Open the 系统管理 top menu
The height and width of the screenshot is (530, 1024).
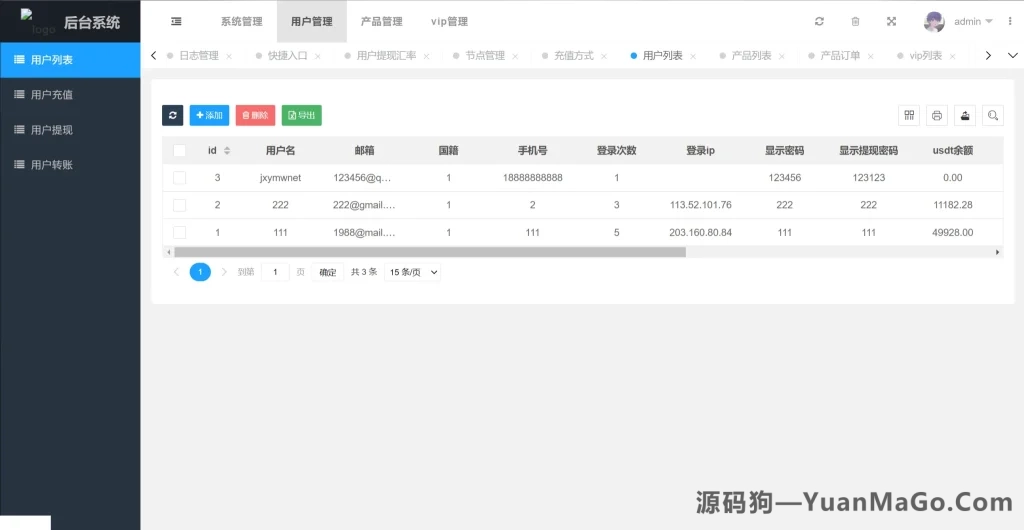[x=242, y=22]
